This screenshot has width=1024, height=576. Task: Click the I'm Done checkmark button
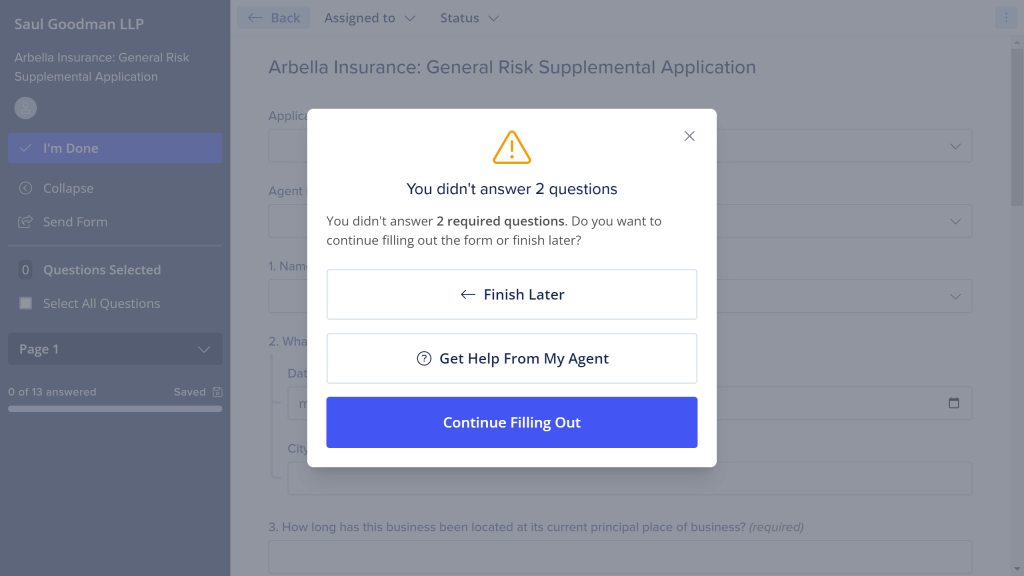pyautogui.click(x=115, y=148)
